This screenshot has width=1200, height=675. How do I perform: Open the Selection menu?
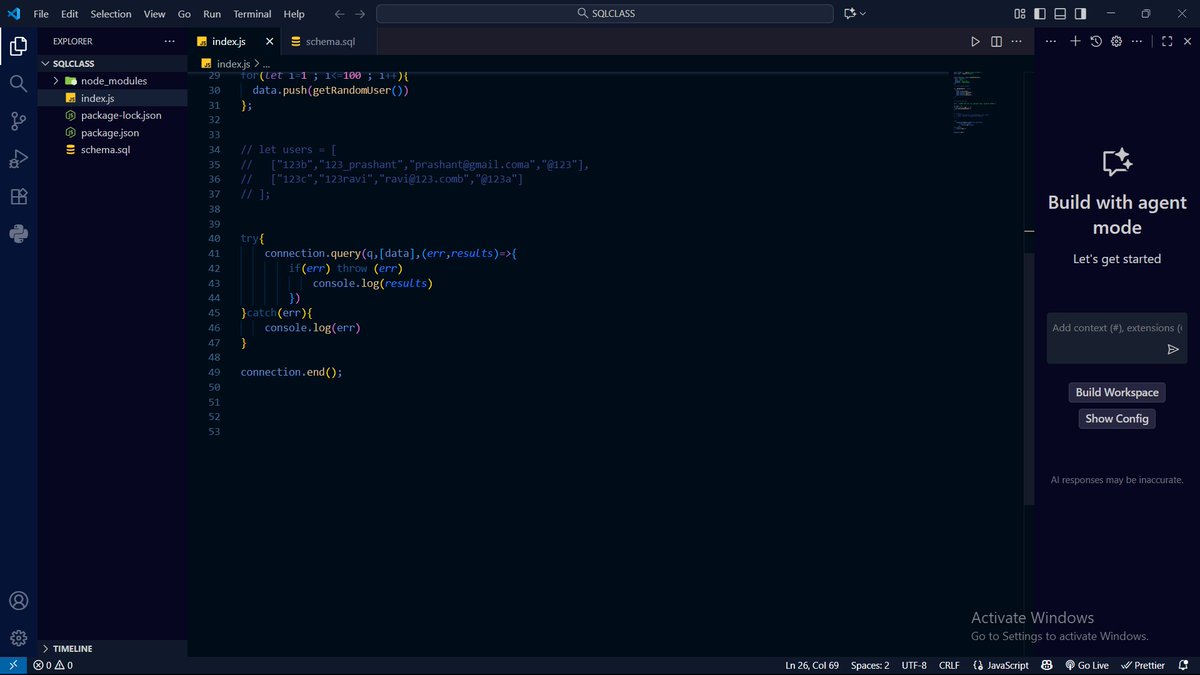[x=111, y=14]
